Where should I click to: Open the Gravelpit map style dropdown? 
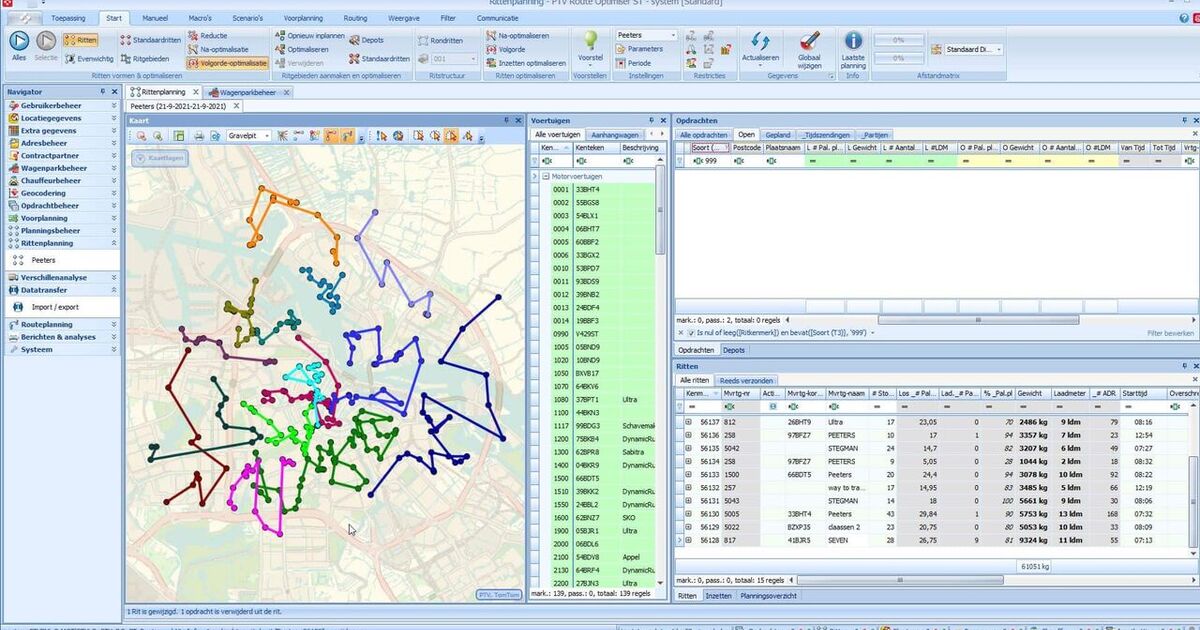point(248,136)
